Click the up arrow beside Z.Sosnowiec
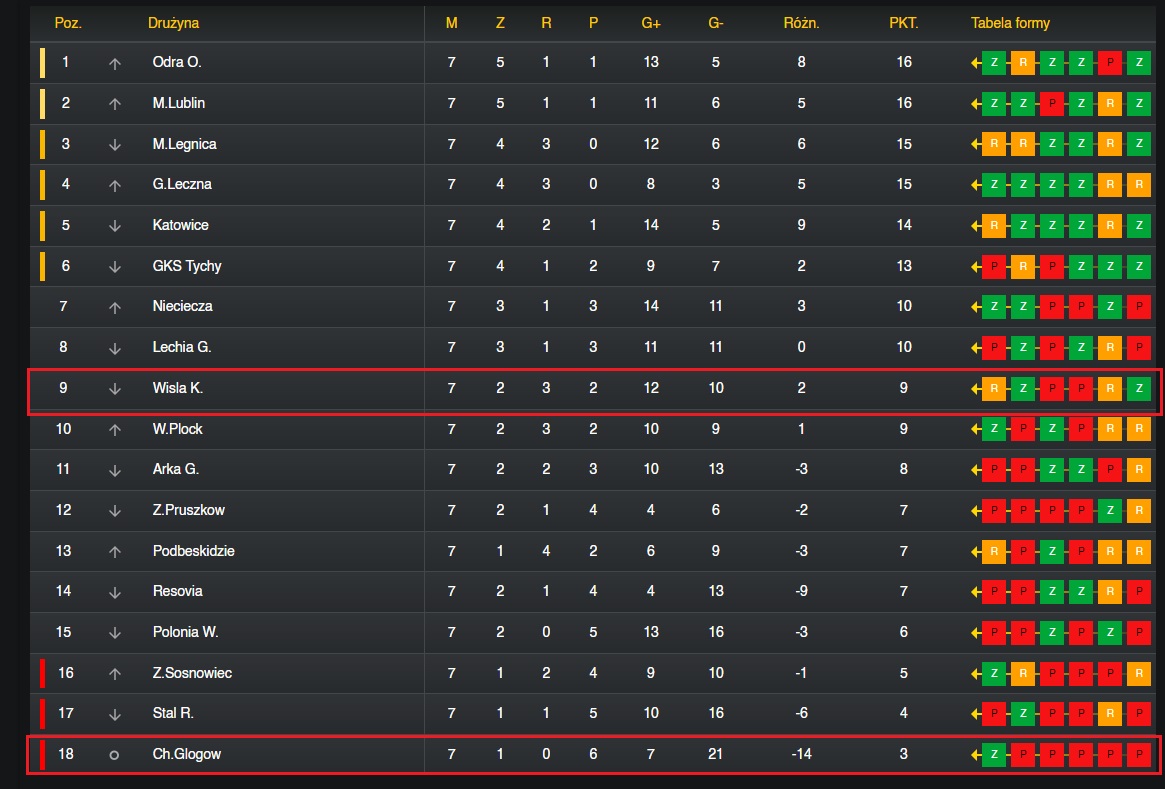Screen dimensions: 1165x789 click(114, 674)
